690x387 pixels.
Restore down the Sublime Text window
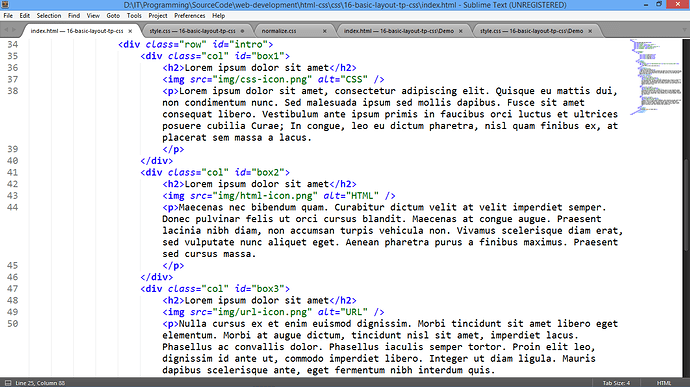tap(659, 4)
